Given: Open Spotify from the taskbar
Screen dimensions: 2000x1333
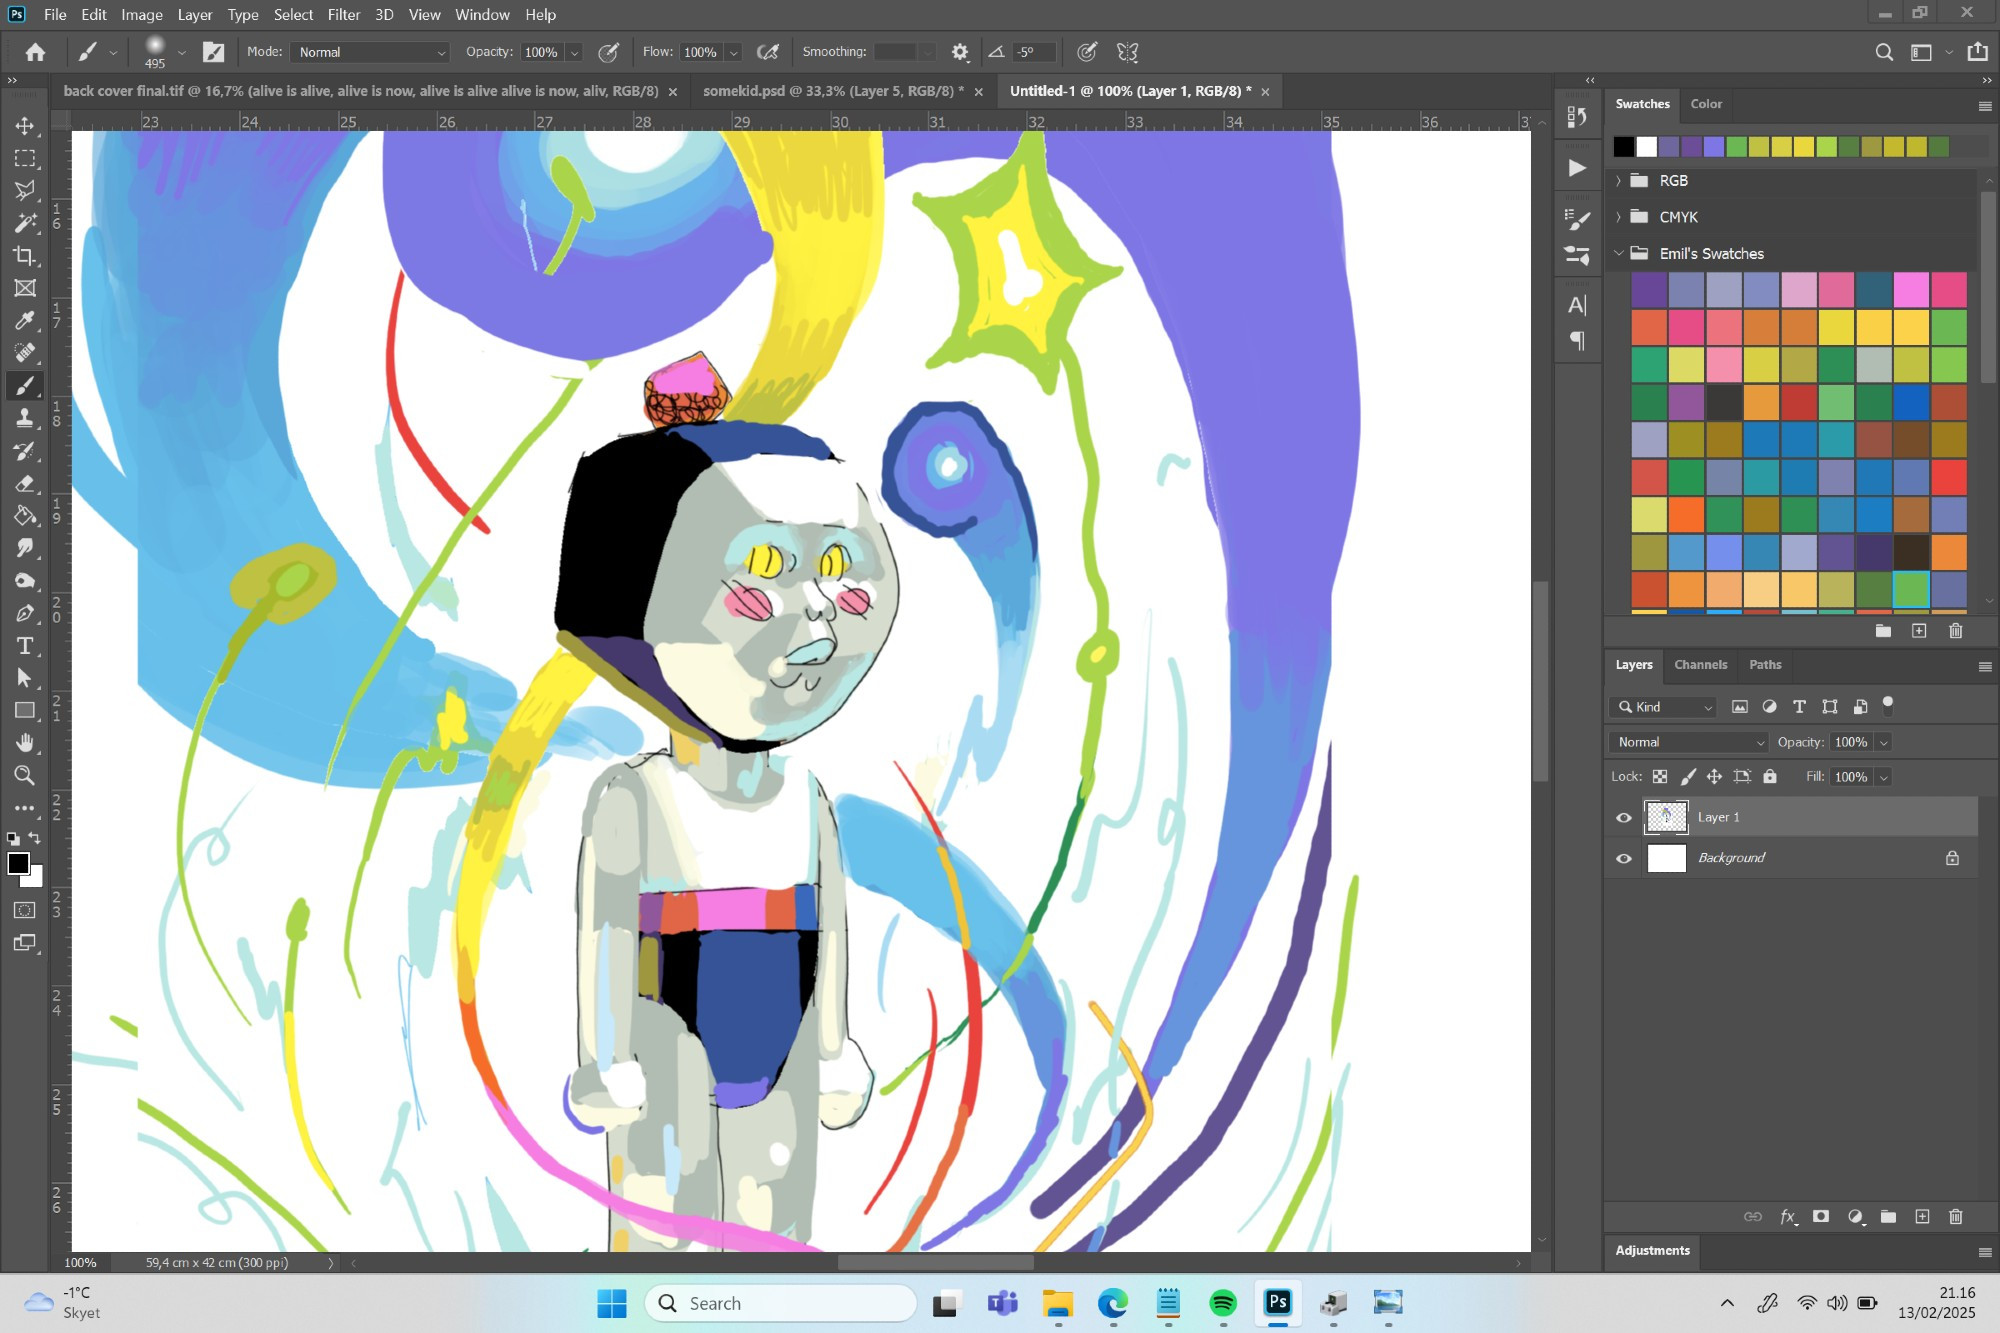Looking at the screenshot, I should point(1223,1303).
